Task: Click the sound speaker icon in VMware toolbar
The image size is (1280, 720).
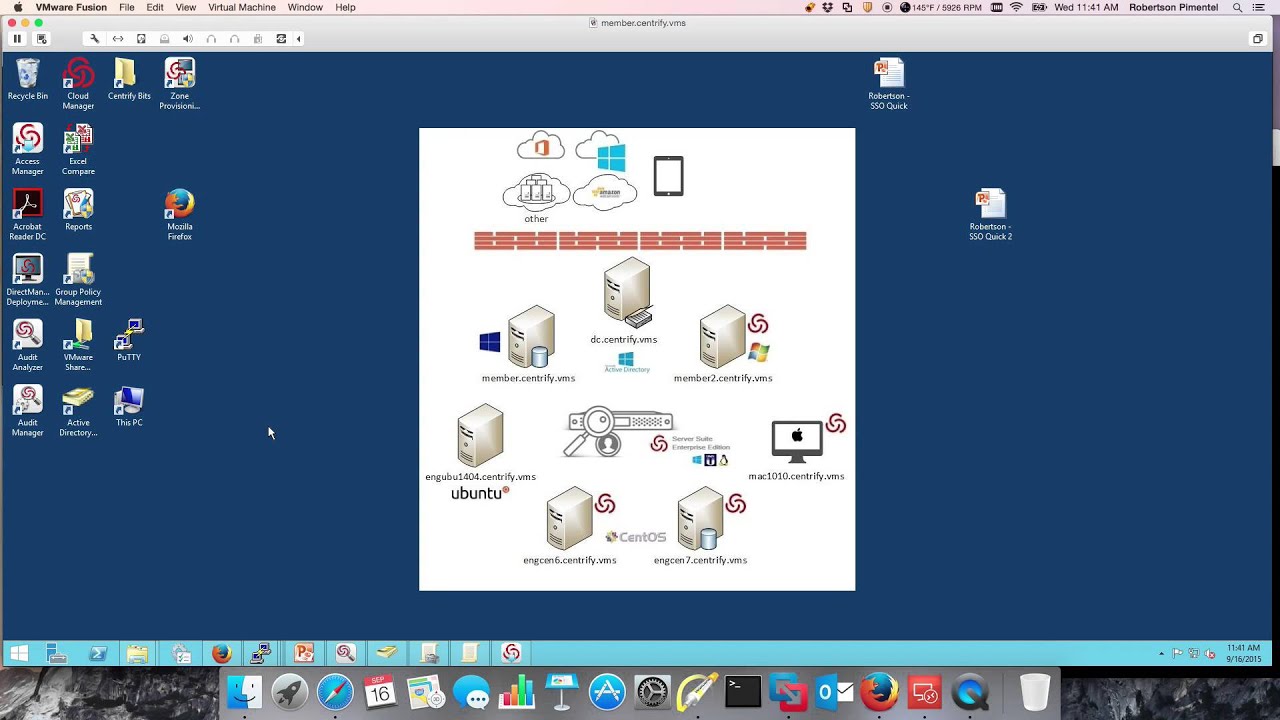Action: [188, 39]
